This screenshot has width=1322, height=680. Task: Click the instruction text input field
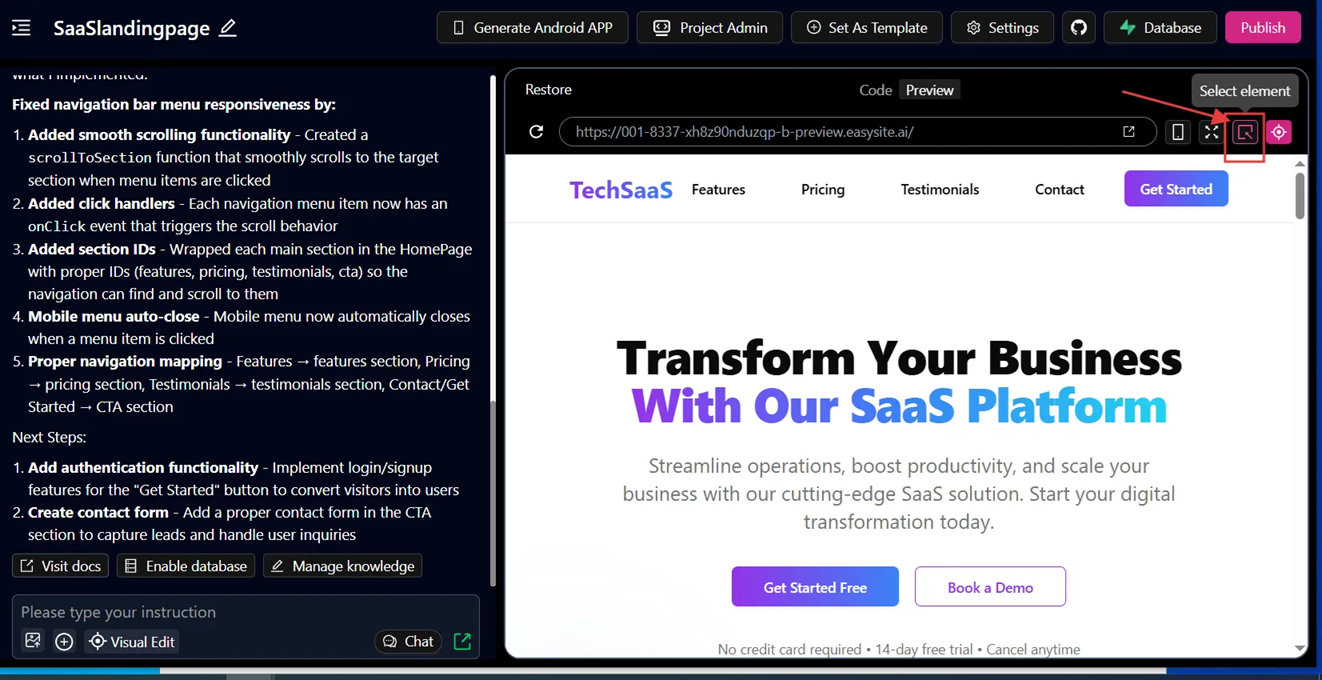coord(245,612)
